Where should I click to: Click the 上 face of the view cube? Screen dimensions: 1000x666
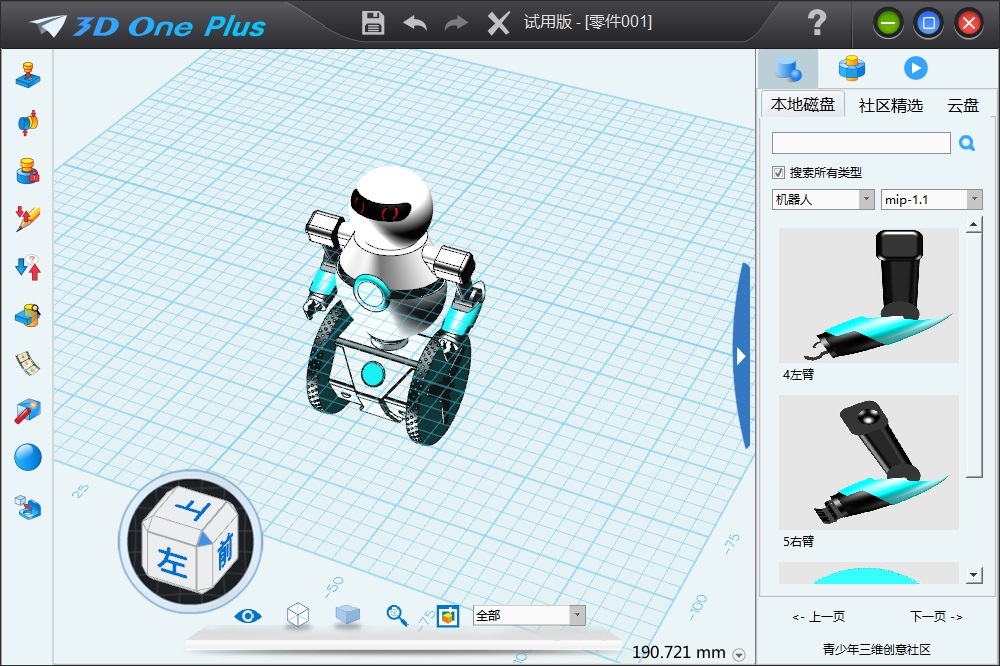pos(195,510)
